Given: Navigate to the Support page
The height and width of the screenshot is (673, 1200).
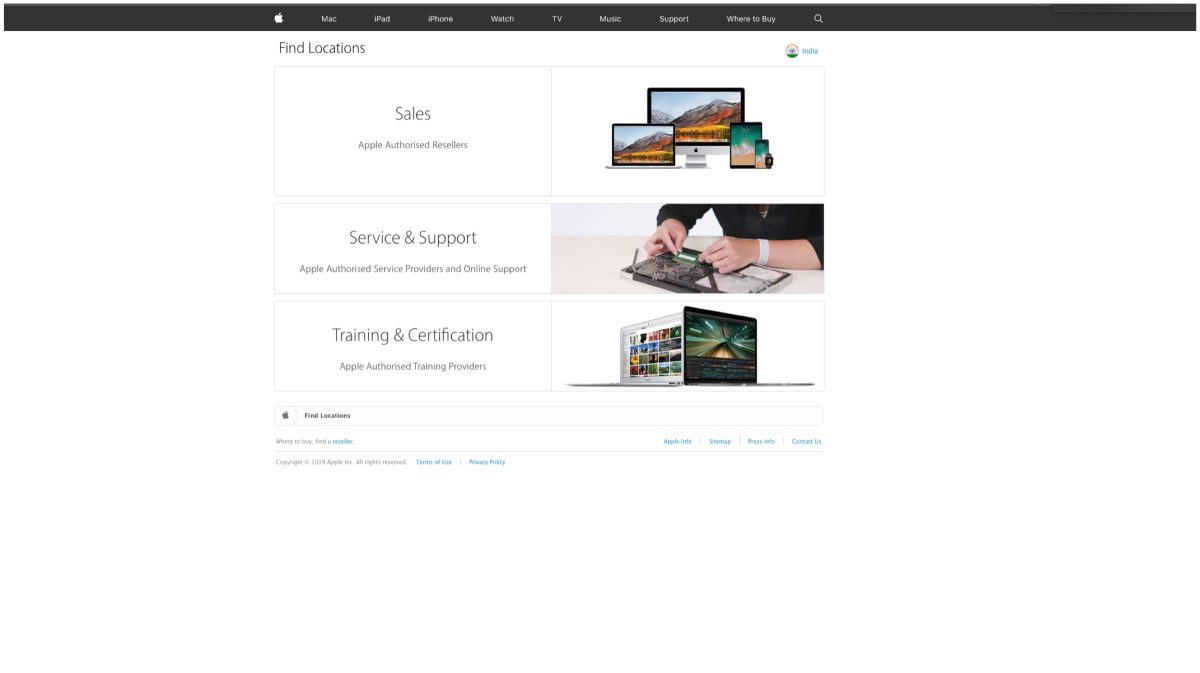Looking at the screenshot, I should click(x=674, y=19).
